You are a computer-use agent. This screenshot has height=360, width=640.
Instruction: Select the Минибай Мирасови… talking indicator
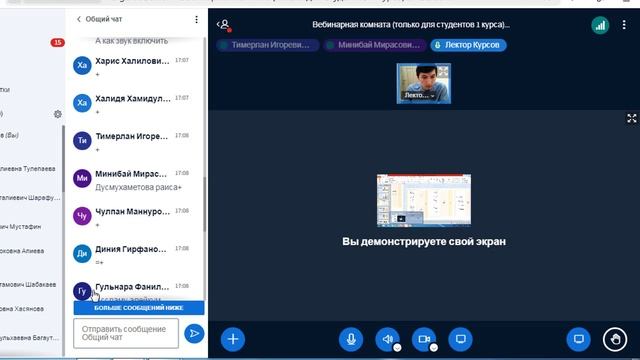tap(374, 45)
